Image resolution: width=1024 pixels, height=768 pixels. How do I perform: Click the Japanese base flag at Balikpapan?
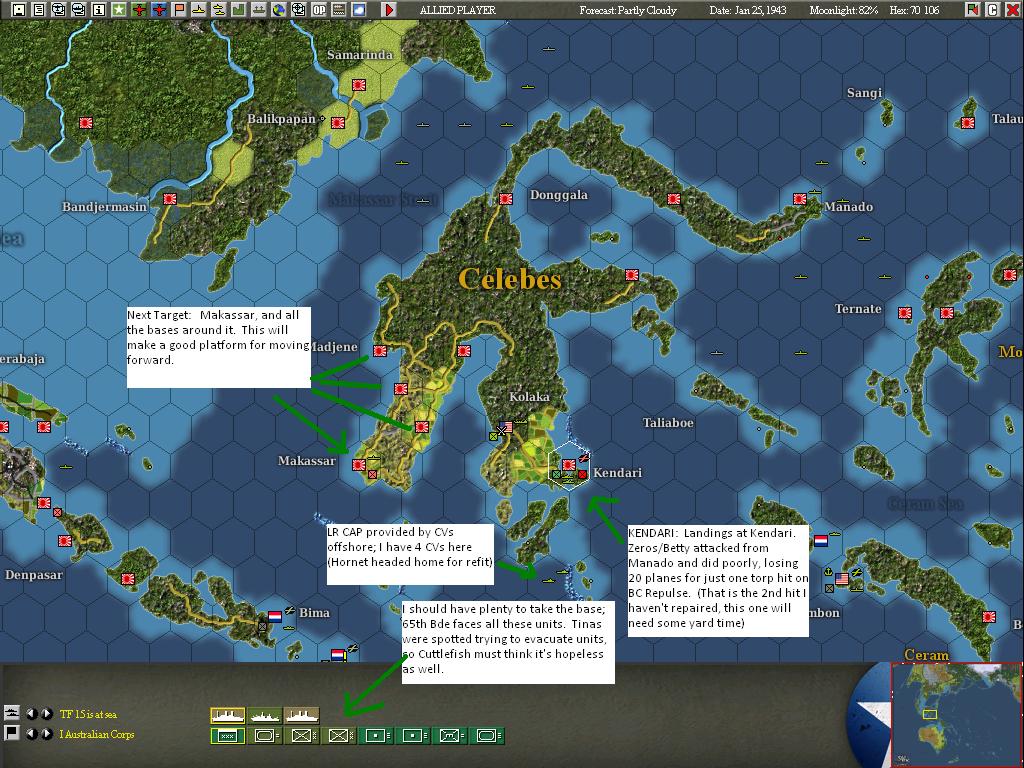pyautogui.click(x=338, y=122)
